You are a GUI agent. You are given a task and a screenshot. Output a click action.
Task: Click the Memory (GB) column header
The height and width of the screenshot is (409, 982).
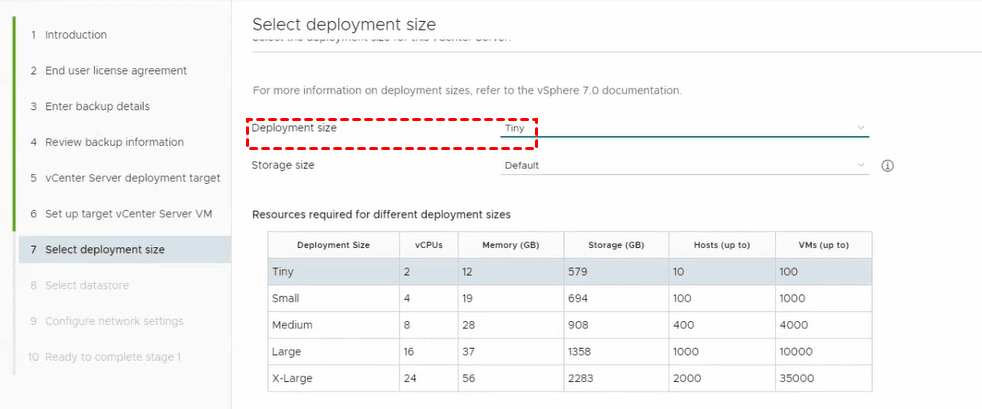[x=510, y=245]
